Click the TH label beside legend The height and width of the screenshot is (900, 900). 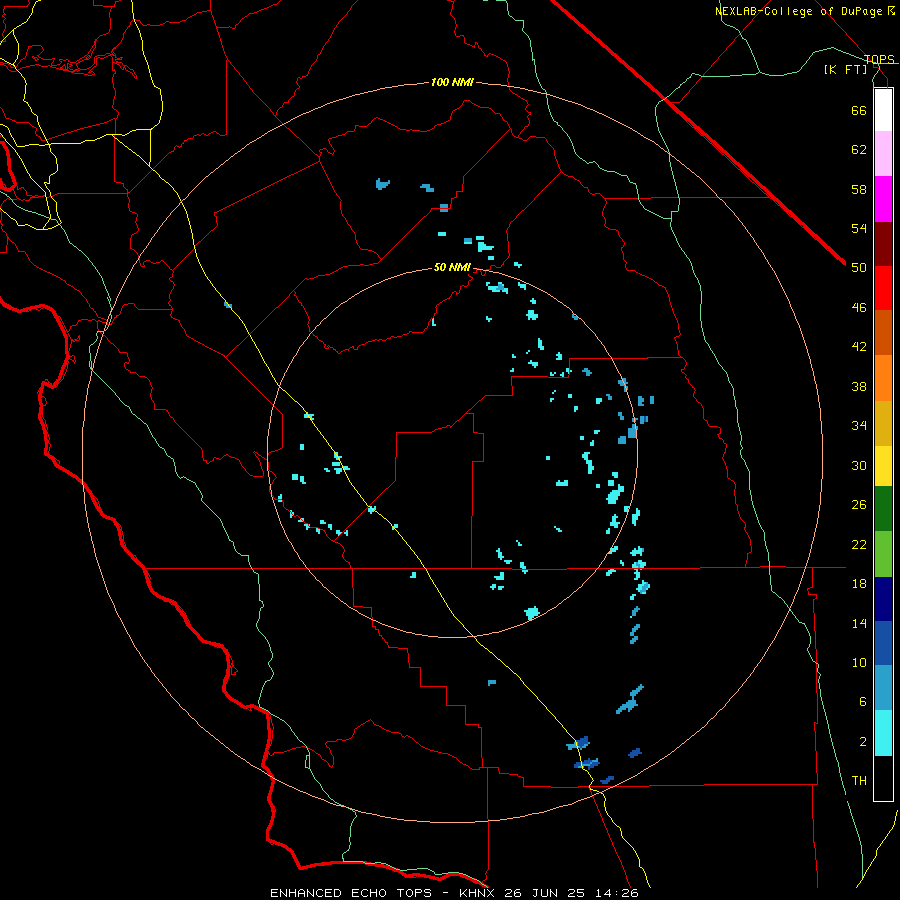[859, 781]
